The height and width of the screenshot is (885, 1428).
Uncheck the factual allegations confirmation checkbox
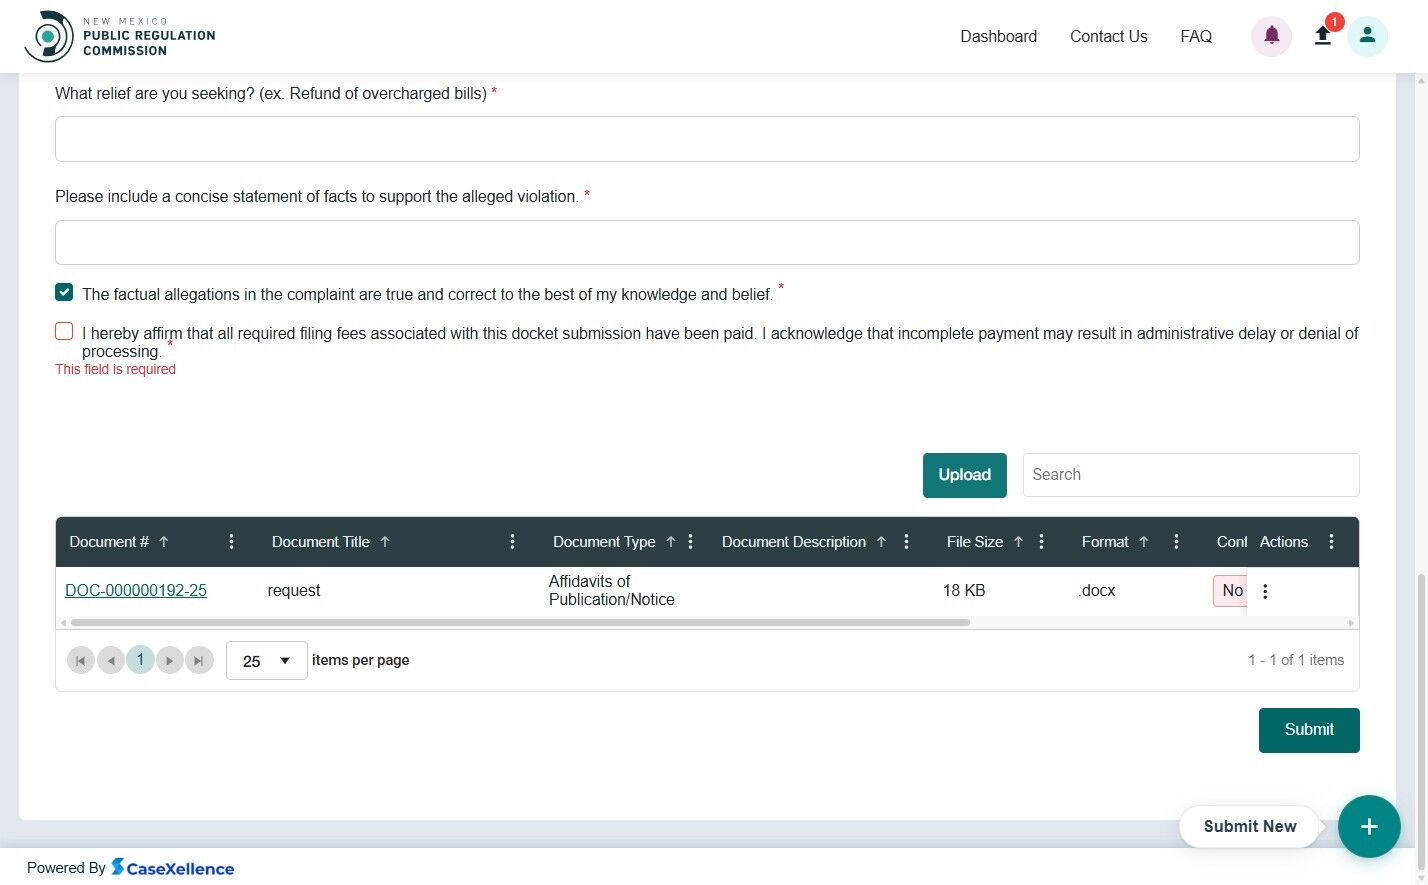(x=64, y=292)
